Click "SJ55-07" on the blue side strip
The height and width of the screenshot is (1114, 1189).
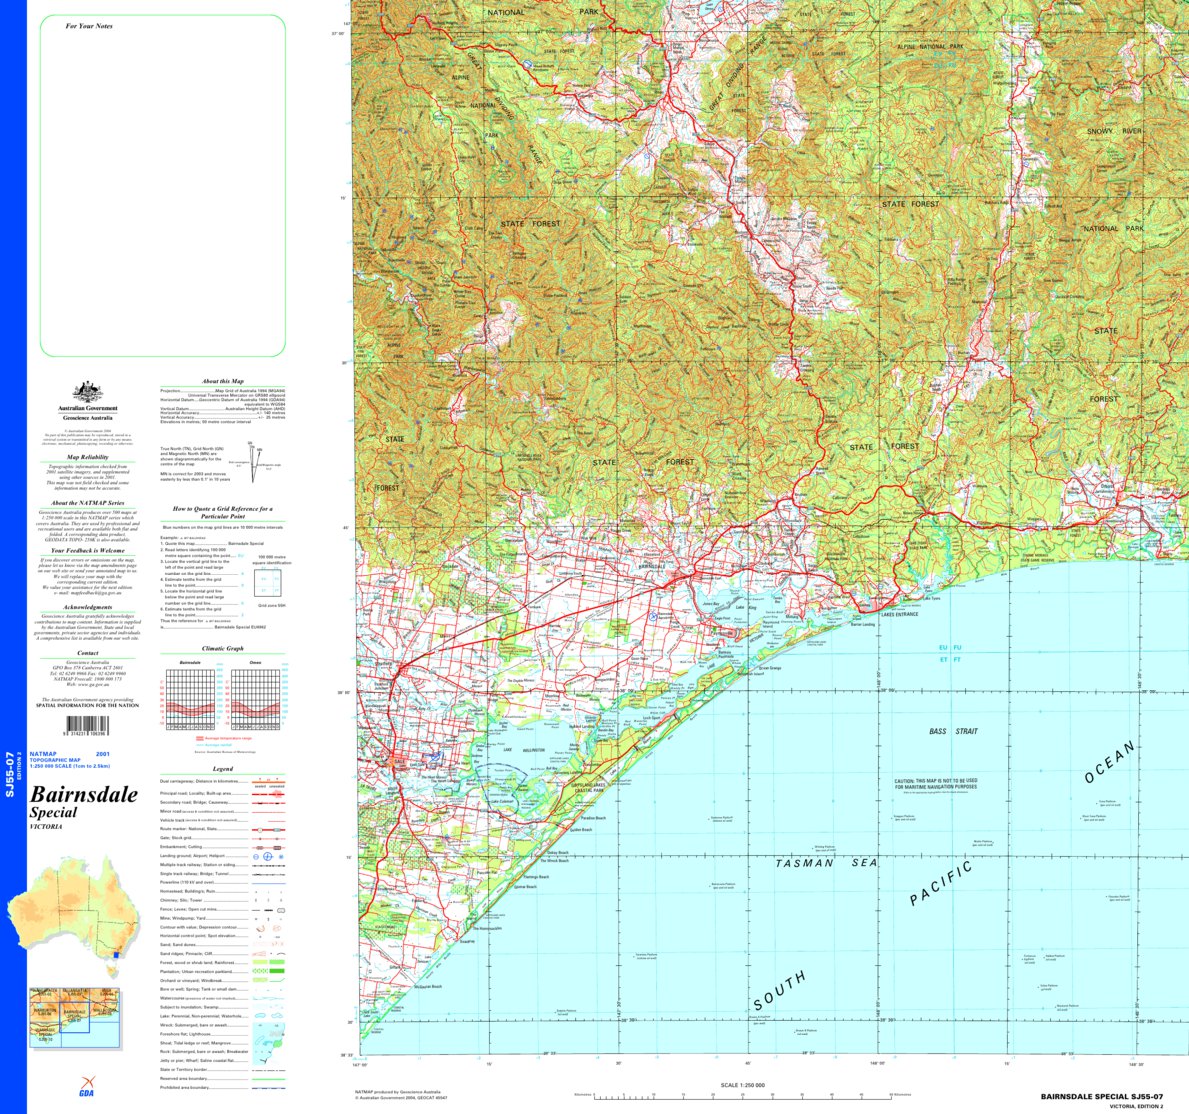[10, 774]
